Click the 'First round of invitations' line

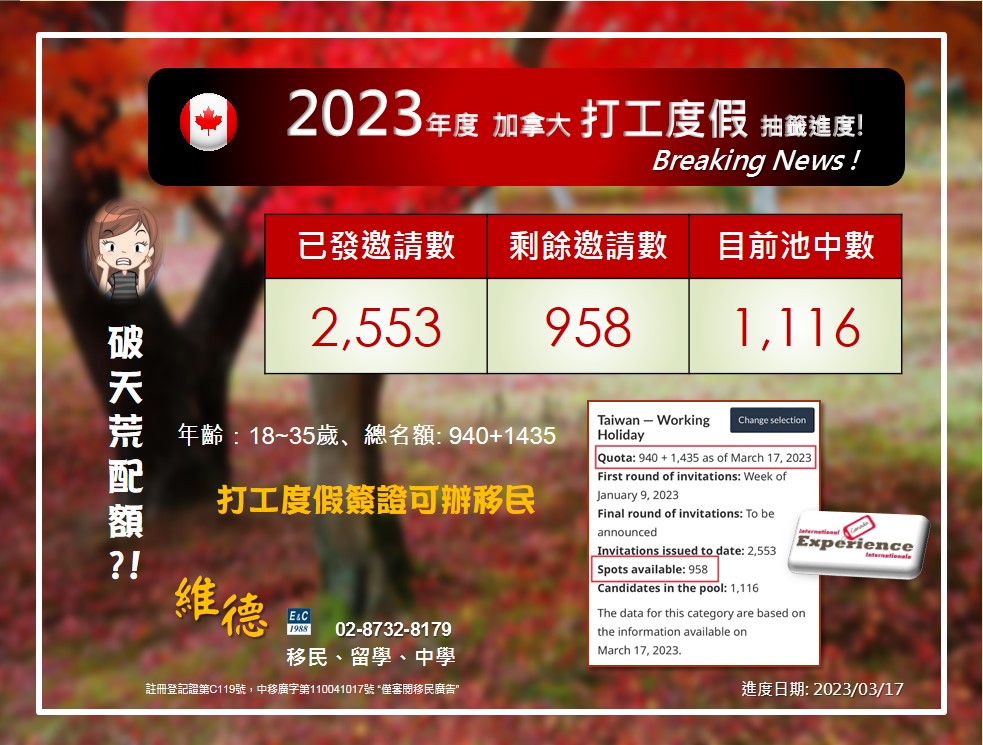(x=691, y=485)
